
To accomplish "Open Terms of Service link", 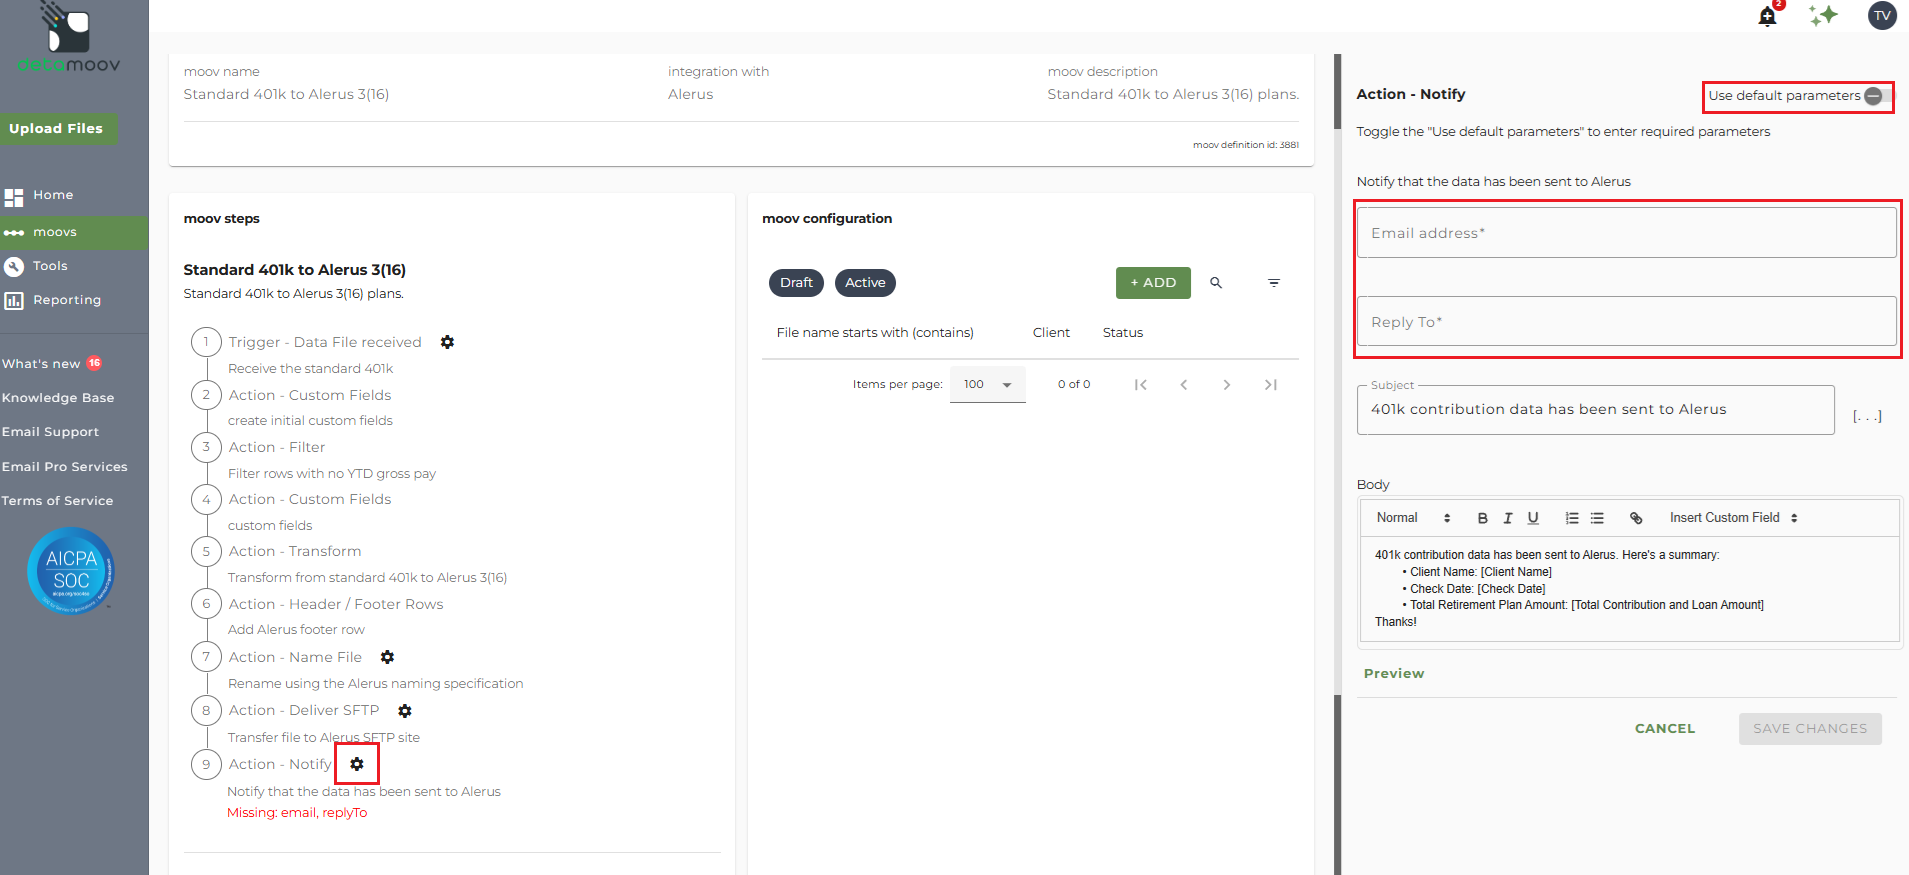I will pos(57,501).
